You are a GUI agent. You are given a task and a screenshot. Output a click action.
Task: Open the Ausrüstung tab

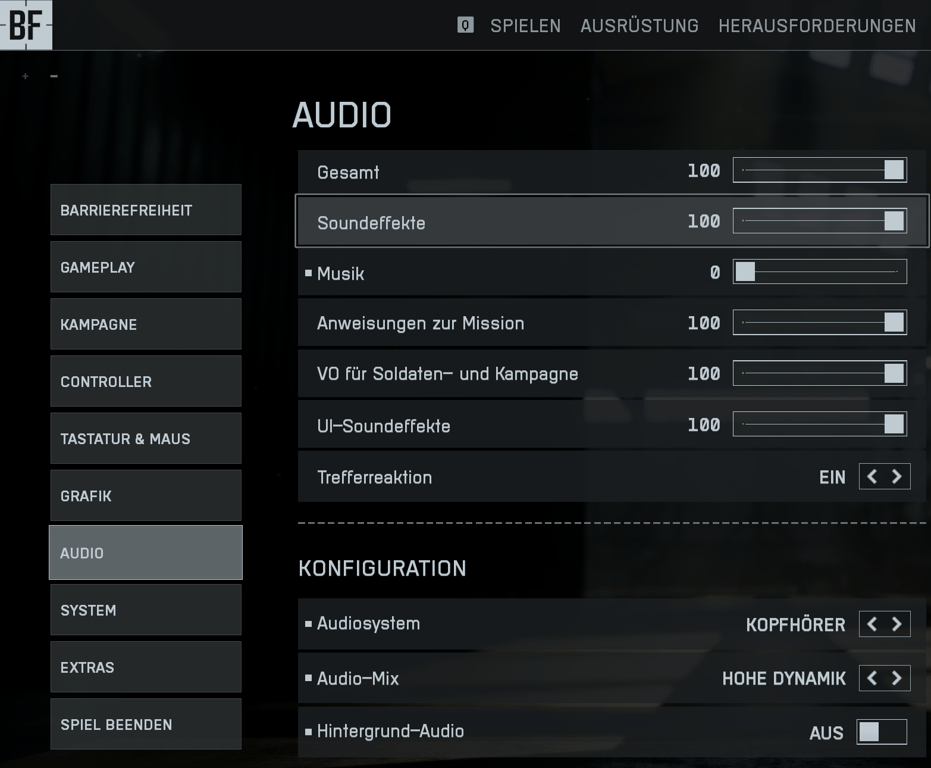[x=639, y=26]
